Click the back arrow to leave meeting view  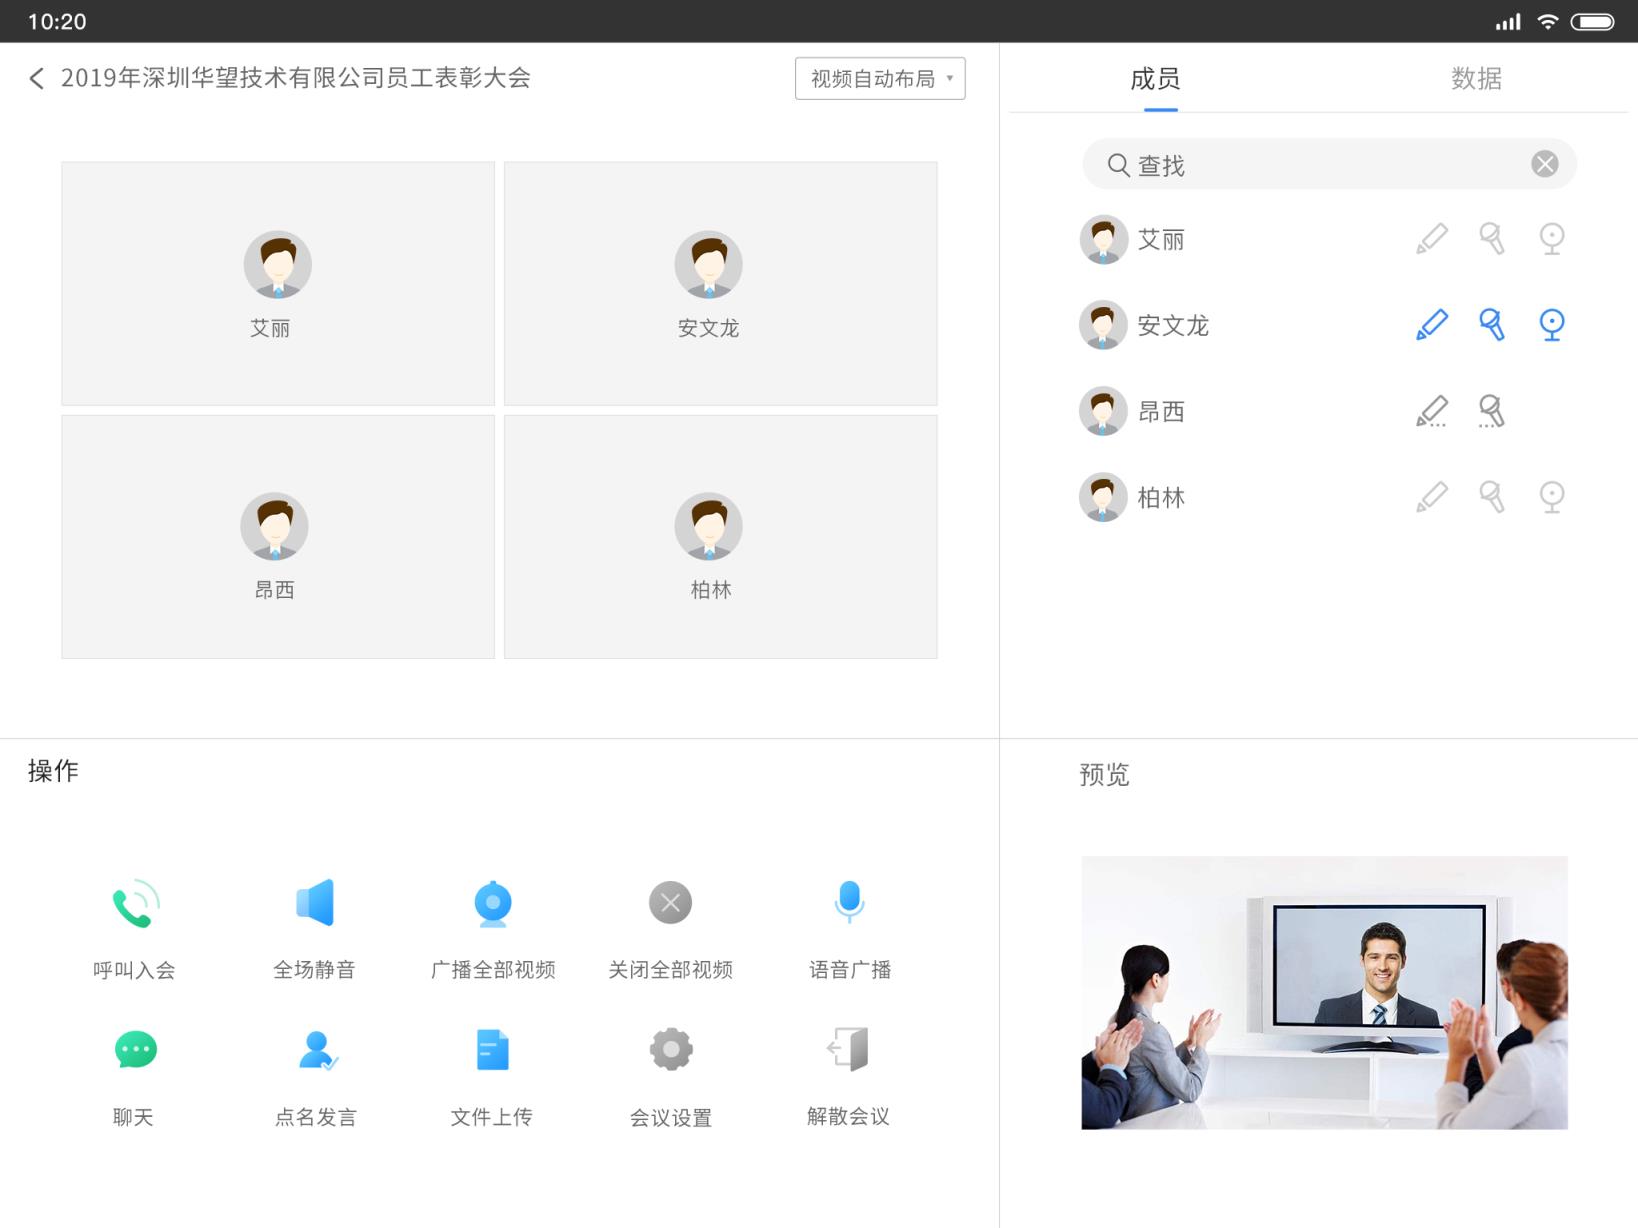click(x=36, y=78)
